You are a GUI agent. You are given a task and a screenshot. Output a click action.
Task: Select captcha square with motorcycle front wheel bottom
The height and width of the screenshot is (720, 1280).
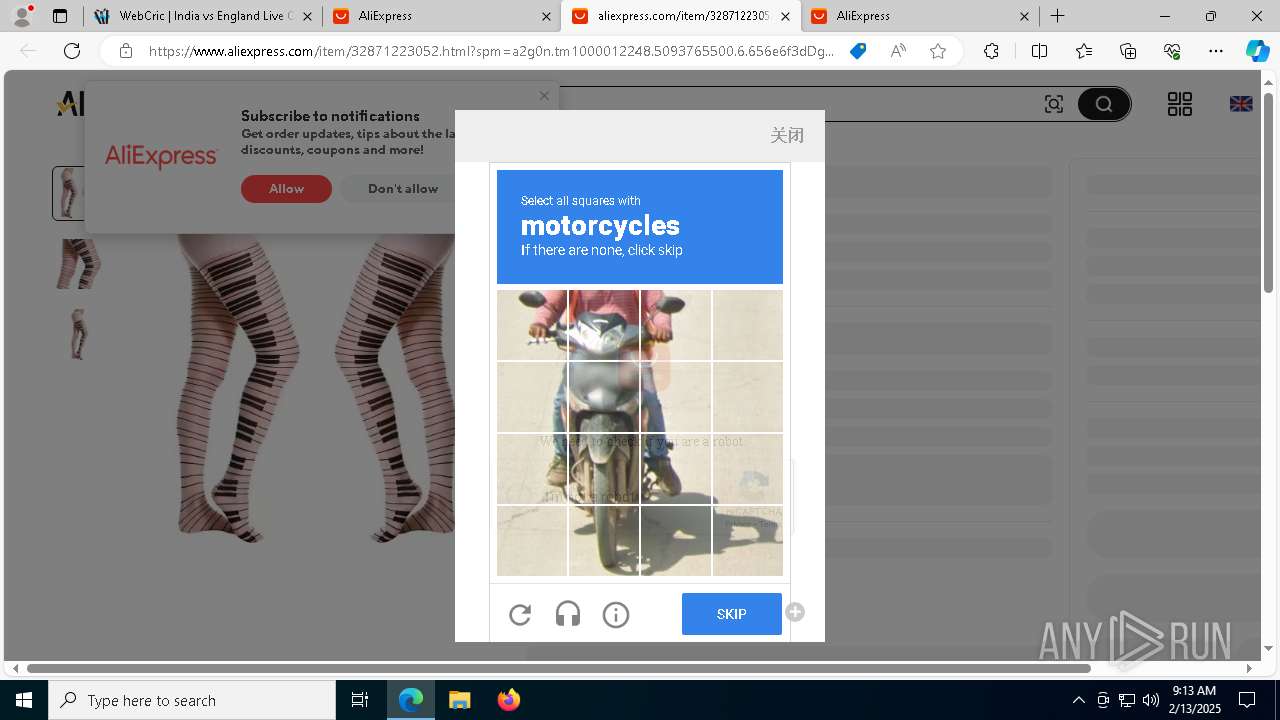[604, 541]
